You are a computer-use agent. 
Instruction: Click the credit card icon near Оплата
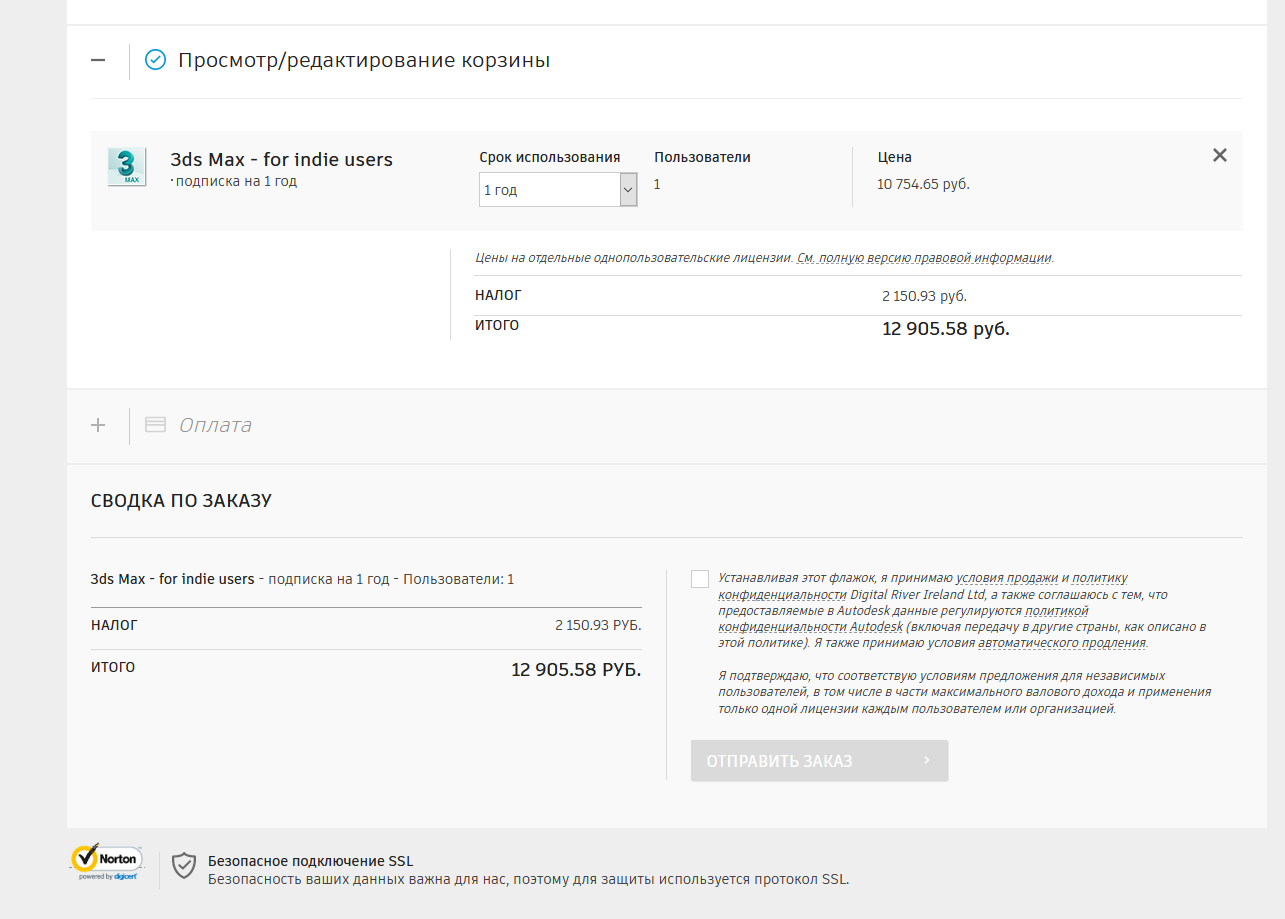tap(155, 424)
